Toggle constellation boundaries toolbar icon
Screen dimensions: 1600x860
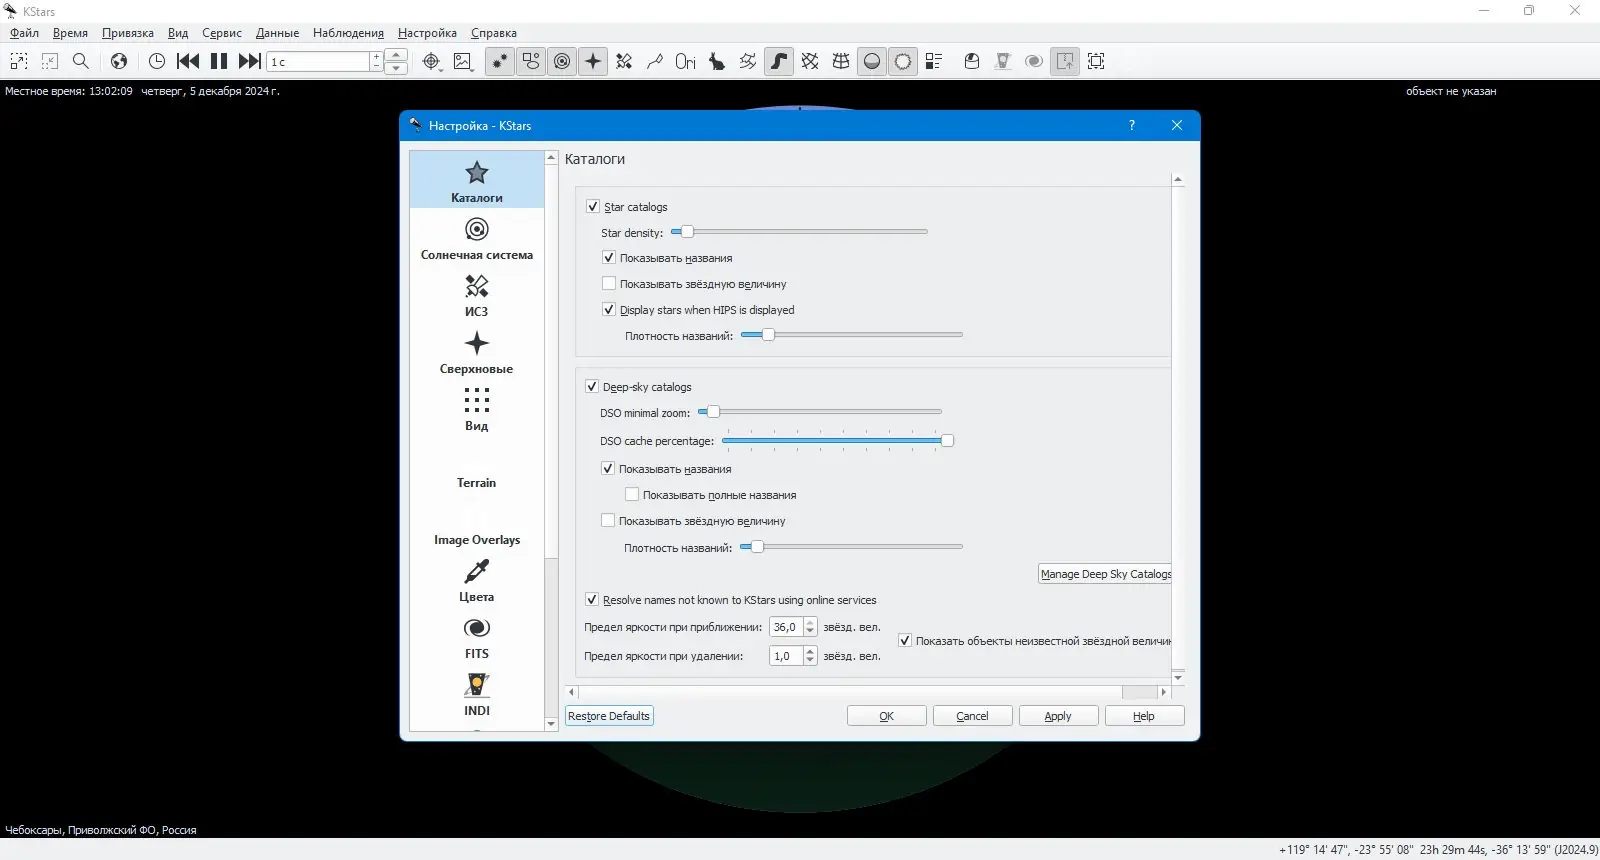pyautogui.click(x=748, y=61)
